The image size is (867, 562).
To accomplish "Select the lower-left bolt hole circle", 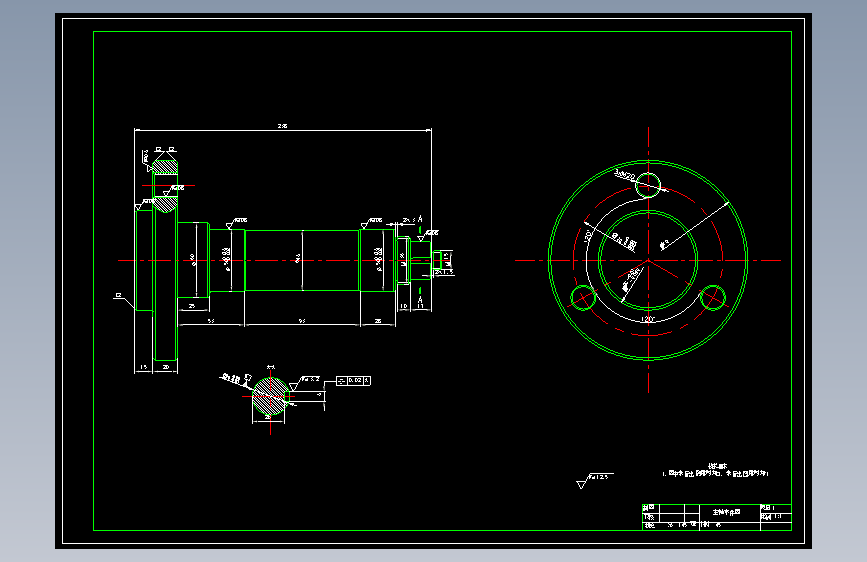I will click(x=583, y=298).
